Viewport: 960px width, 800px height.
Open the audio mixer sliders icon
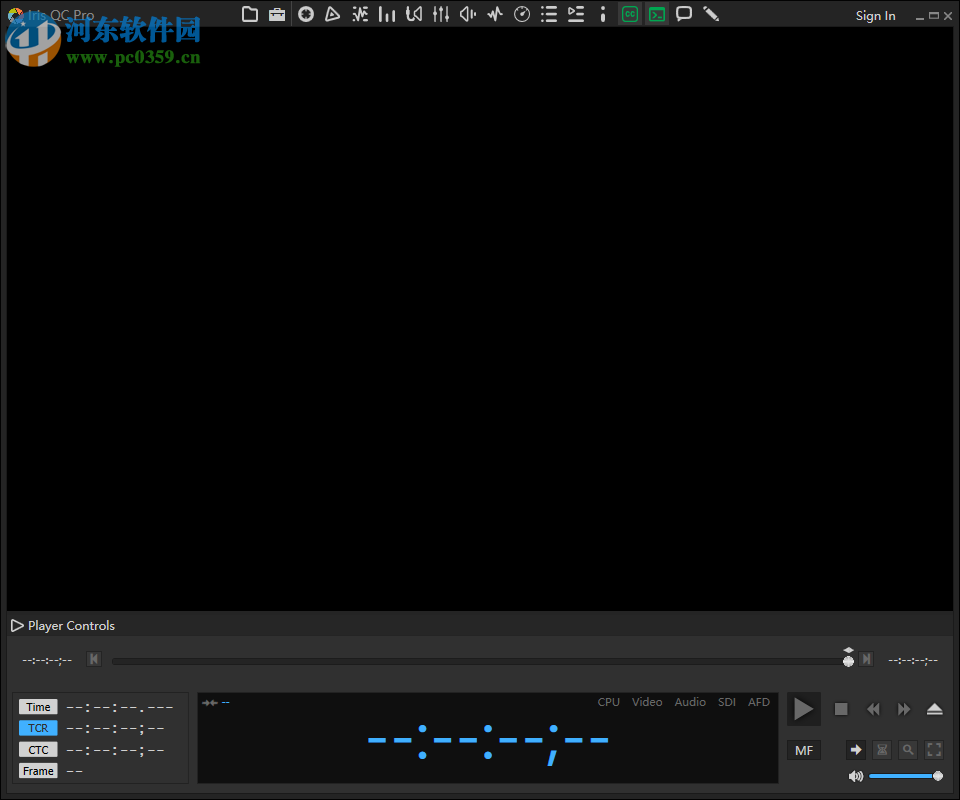pyautogui.click(x=441, y=14)
